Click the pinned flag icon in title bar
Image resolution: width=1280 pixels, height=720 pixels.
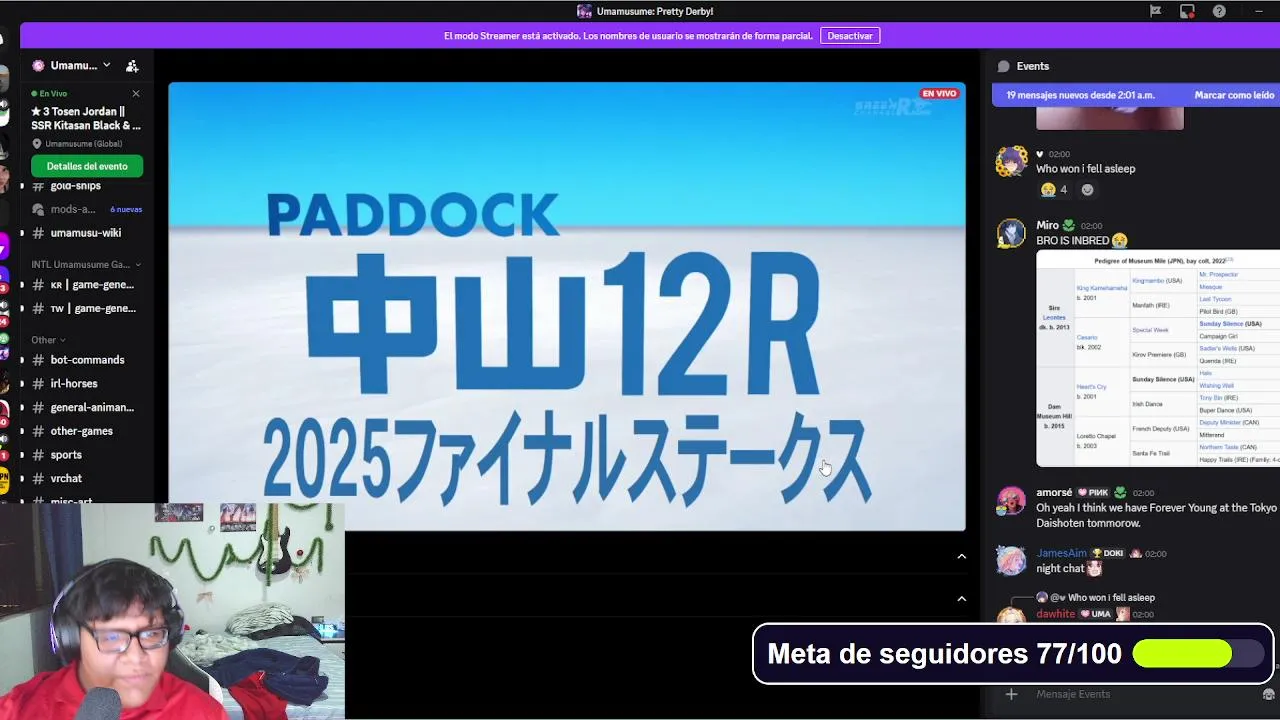(x=1155, y=11)
